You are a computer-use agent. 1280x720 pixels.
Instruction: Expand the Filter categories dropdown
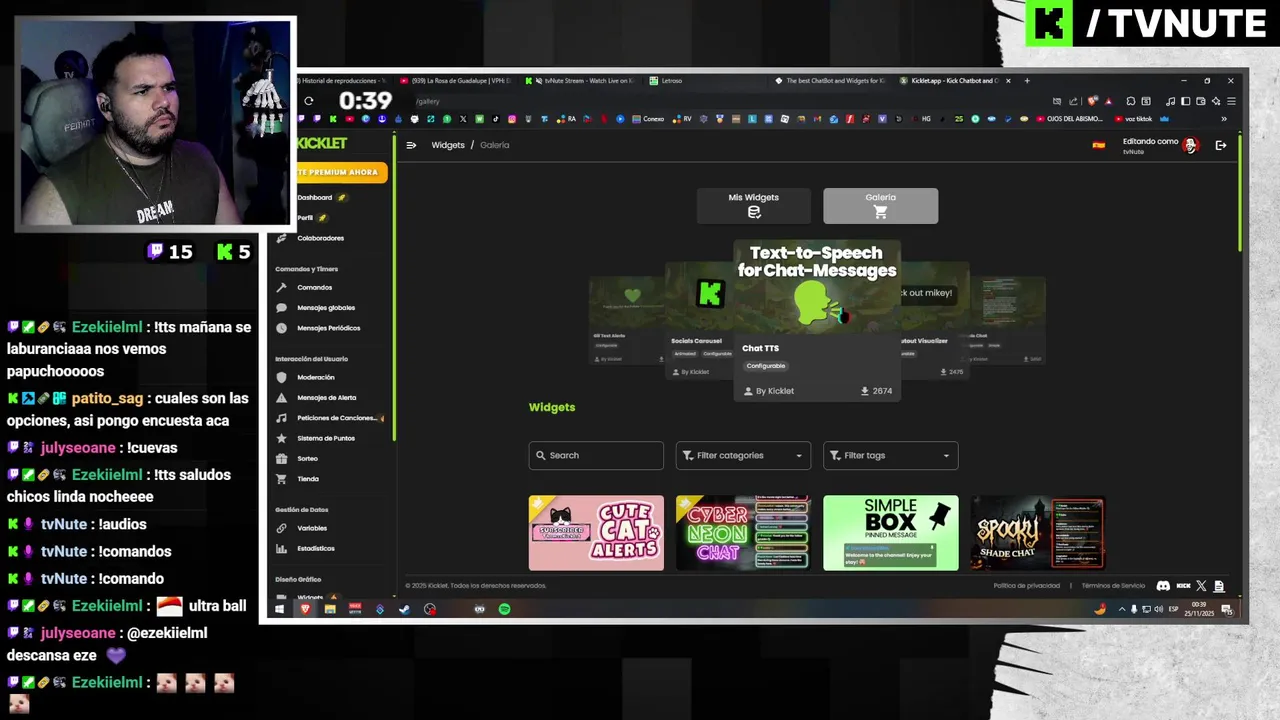(x=743, y=455)
